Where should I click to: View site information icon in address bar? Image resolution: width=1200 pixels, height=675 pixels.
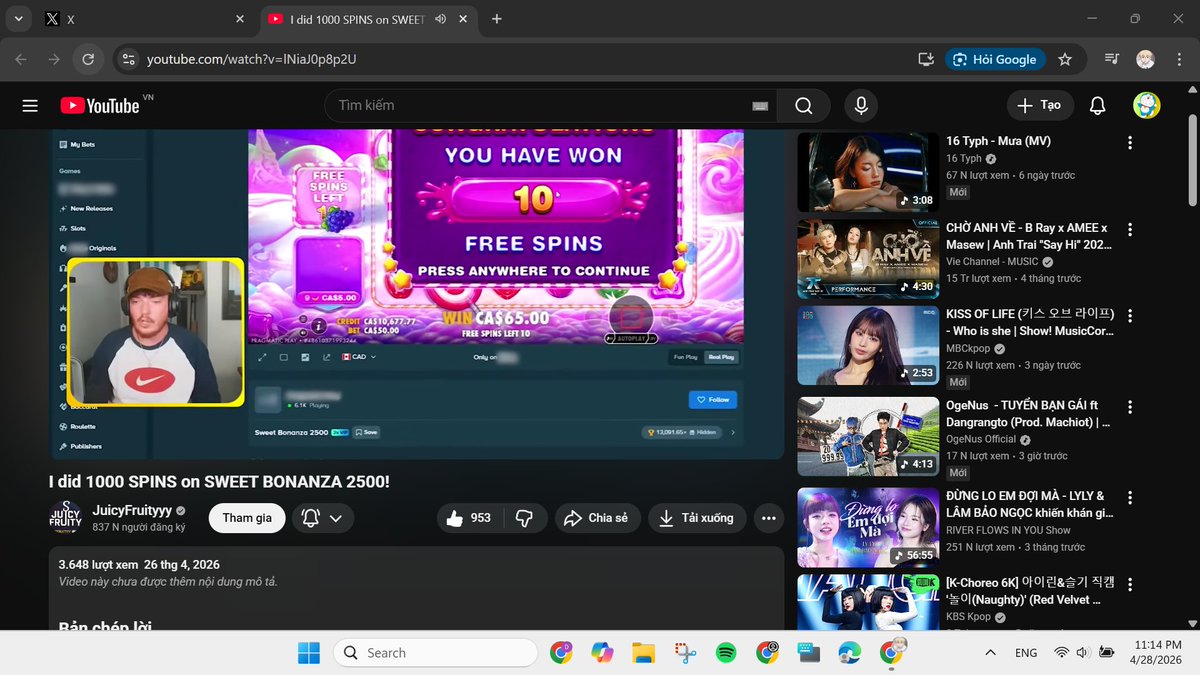(x=127, y=59)
